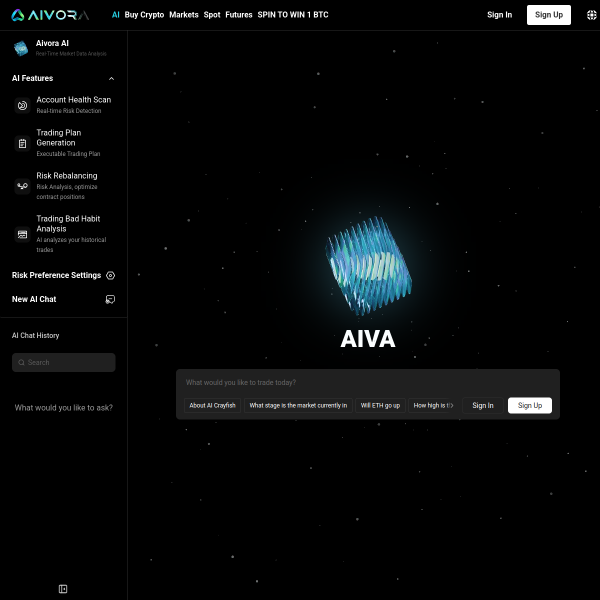Image resolution: width=600 pixels, height=600 pixels.
Task: Click the Risk Rebalancing icon
Action: [x=23, y=186]
